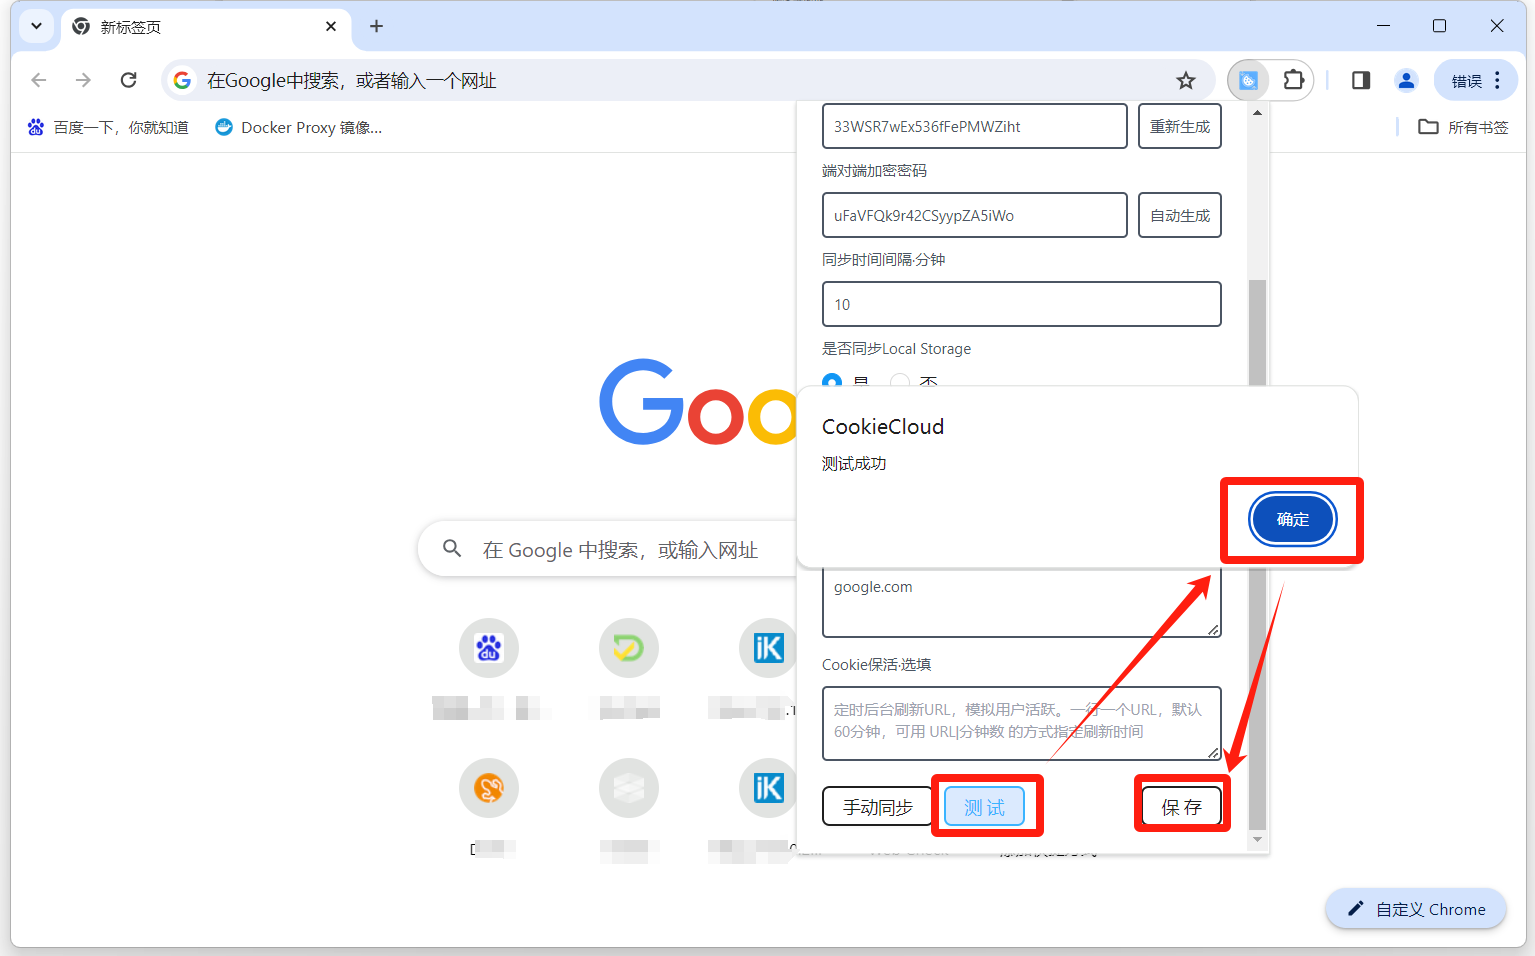Open Docker Proxy bookmark
1535x956 pixels.
298,127
